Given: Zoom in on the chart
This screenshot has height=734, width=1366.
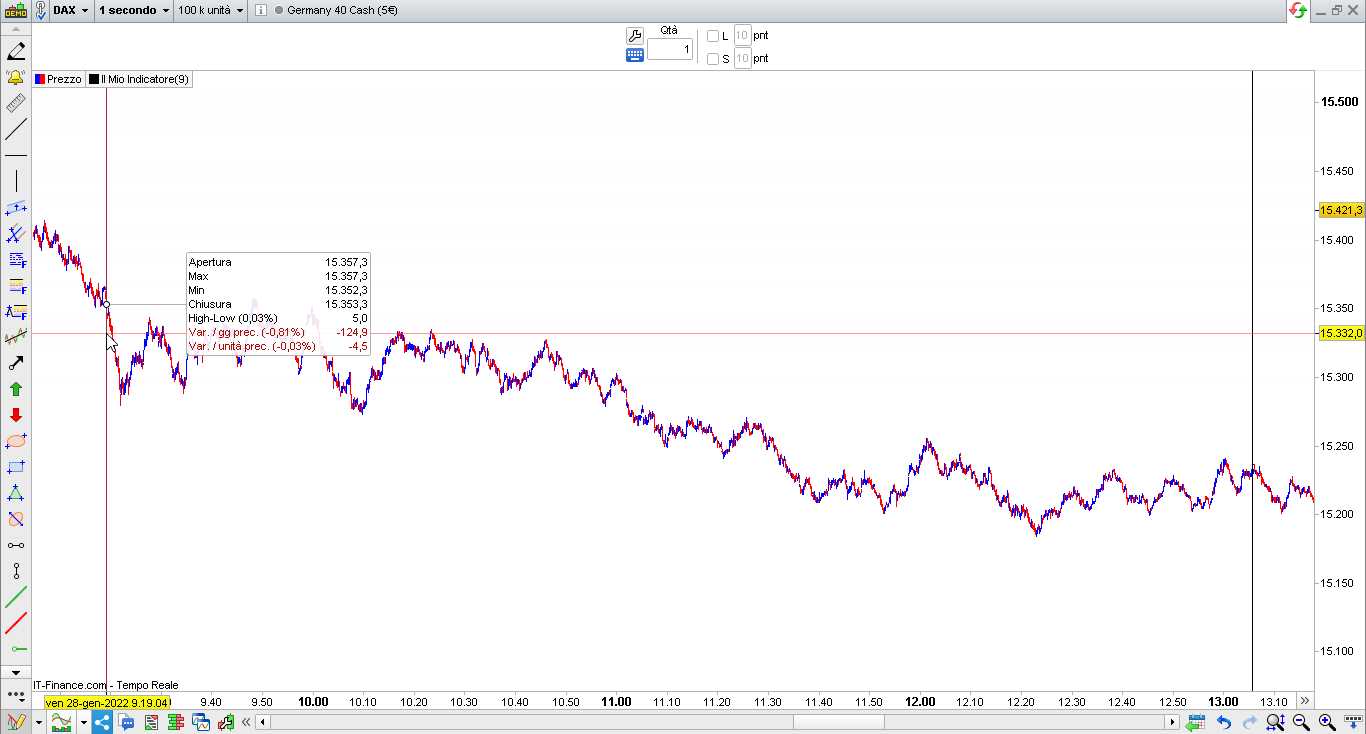Looking at the screenshot, I should [1327, 722].
